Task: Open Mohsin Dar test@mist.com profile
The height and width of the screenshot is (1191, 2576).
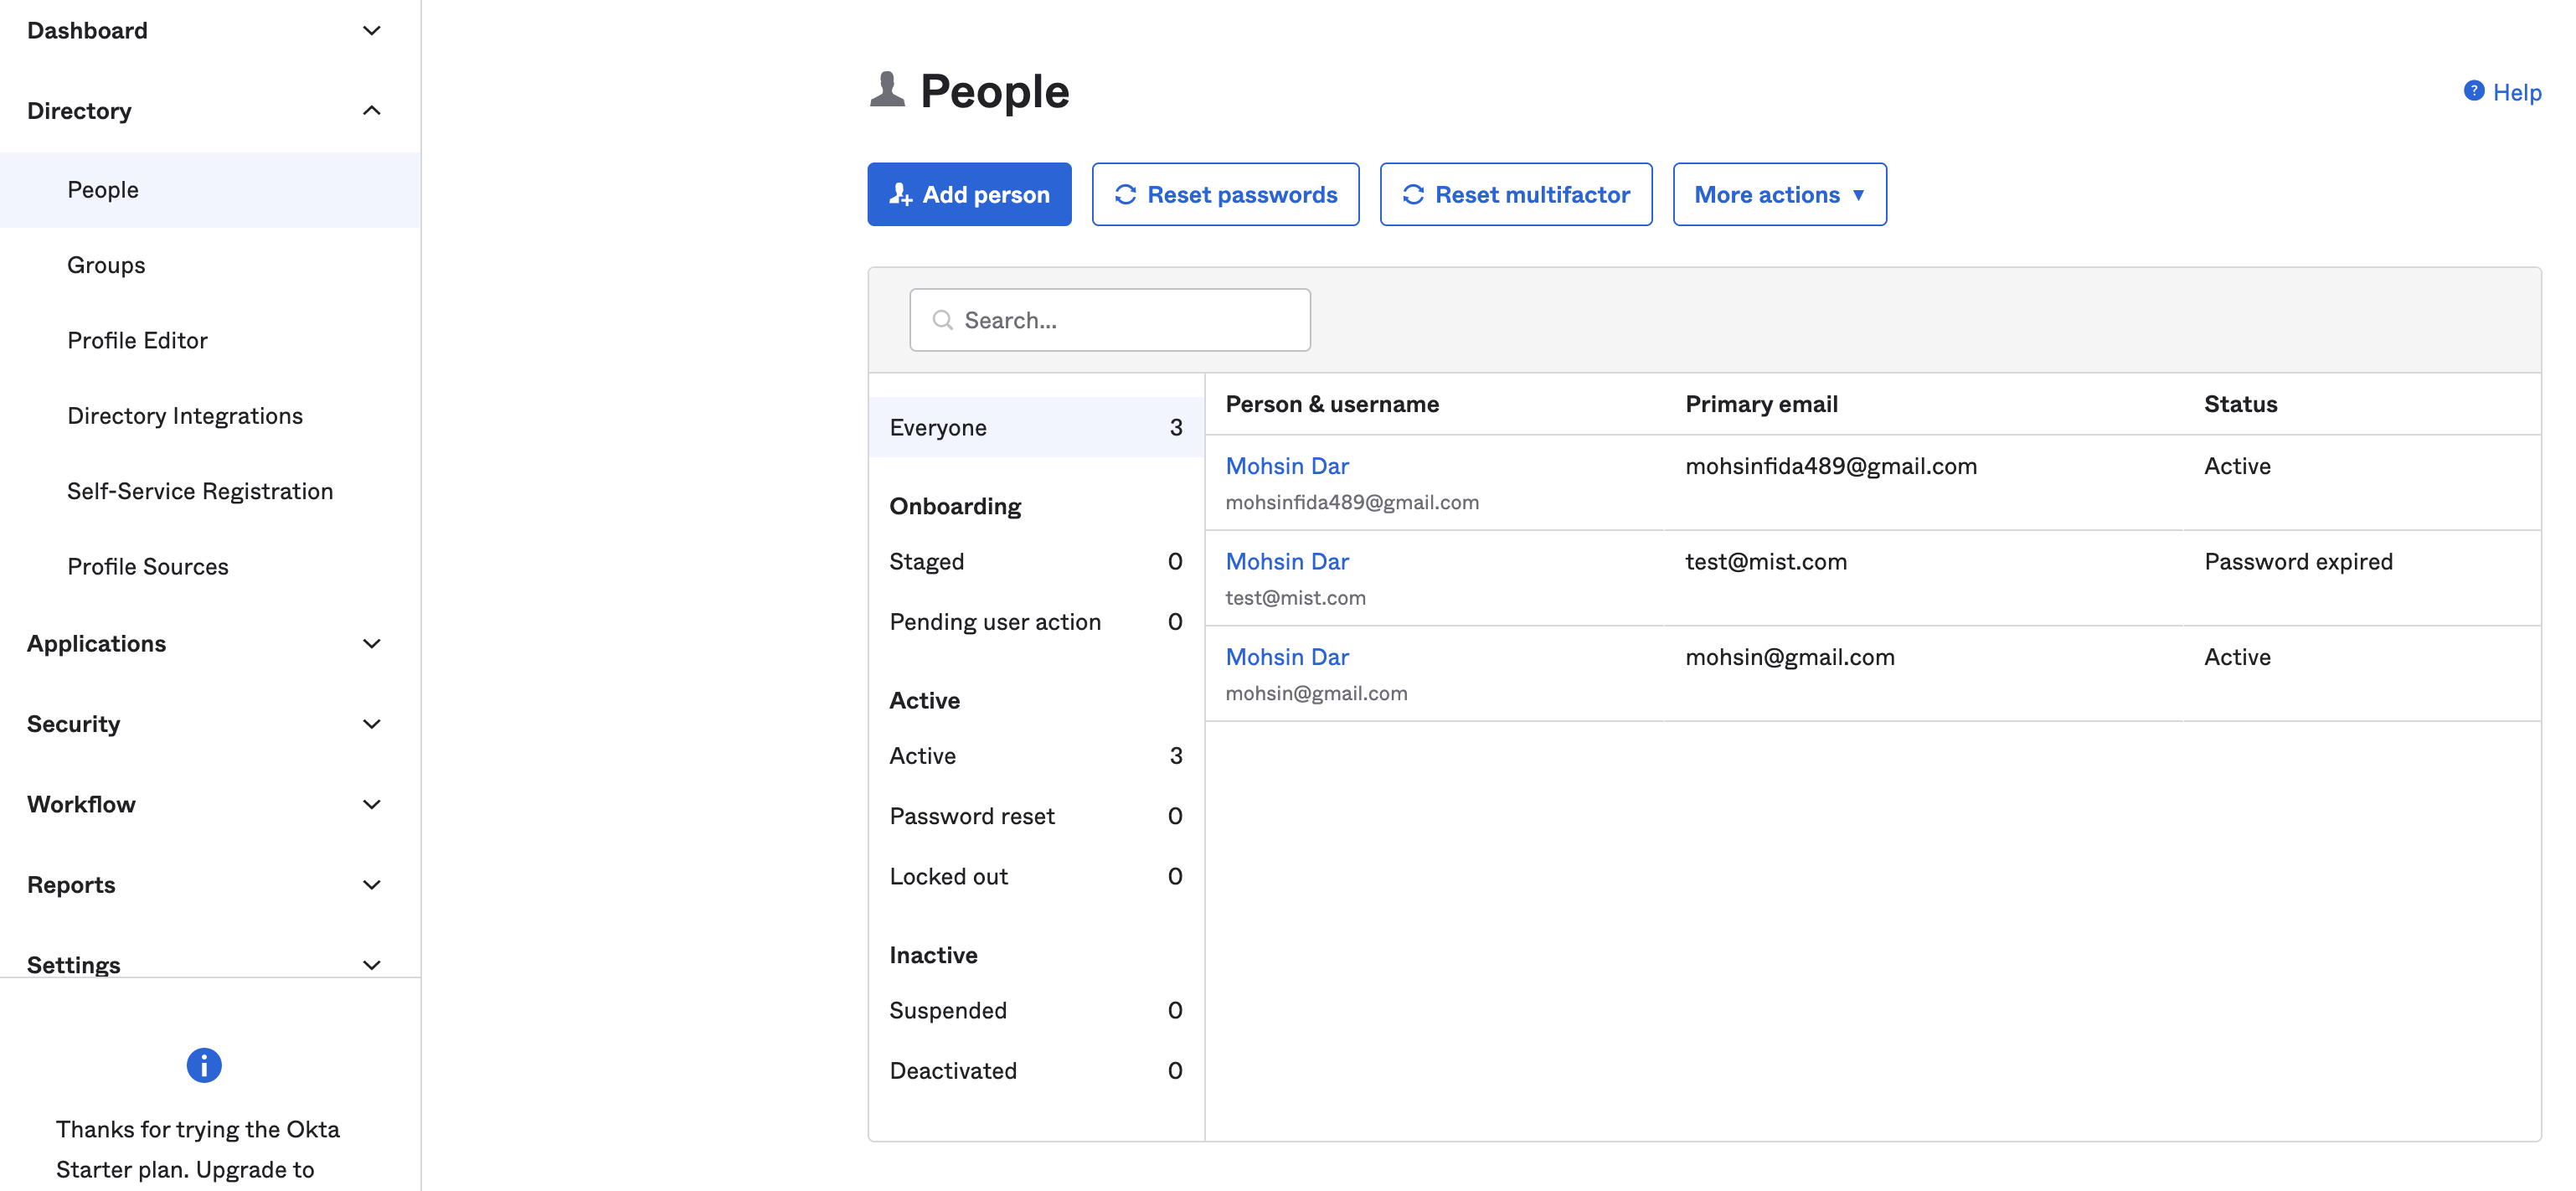Action: point(1287,561)
